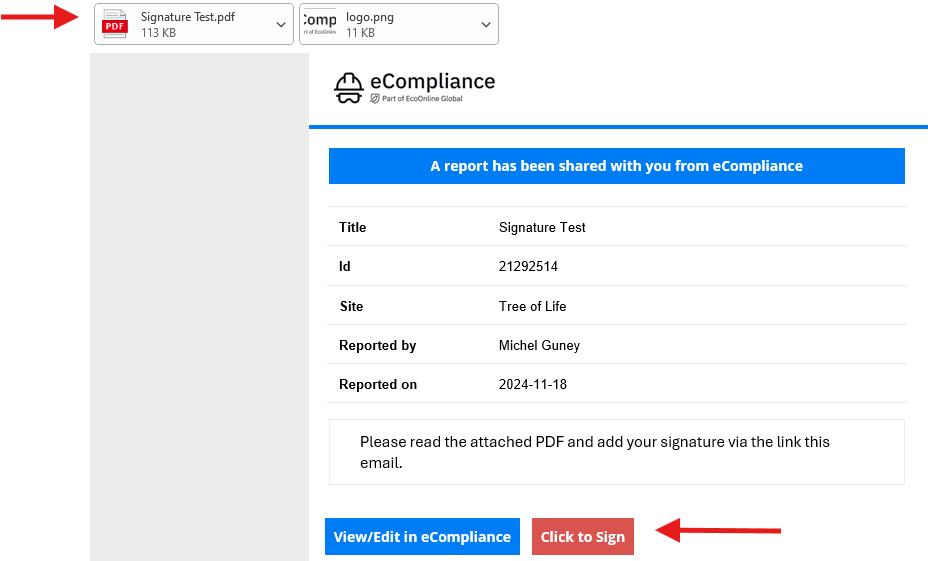Select the Signature Test title value

542,227
